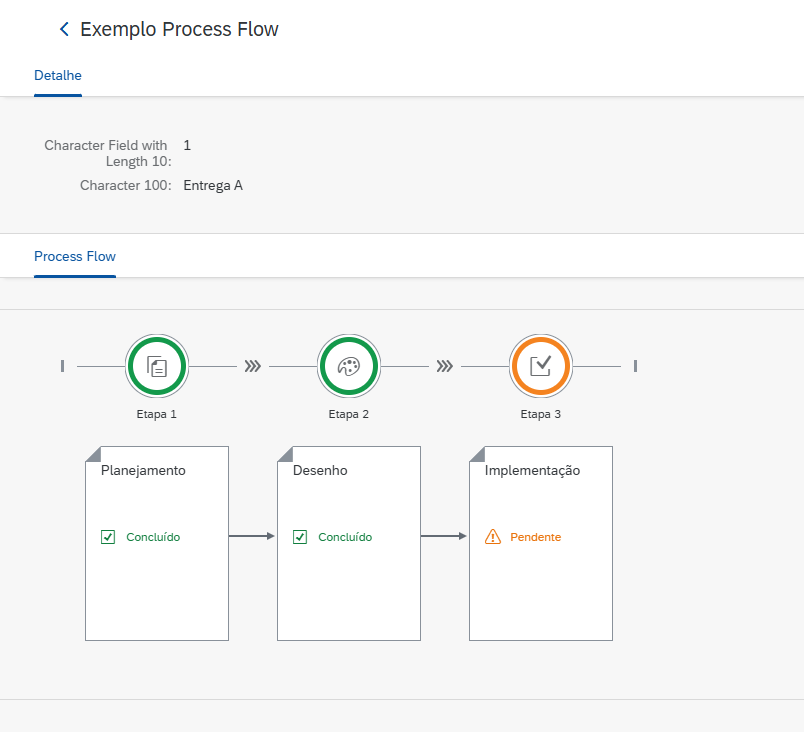This screenshot has width=804, height=732.
Task: Click the Exemplo Process Flow title
Action: coord(179,29)
